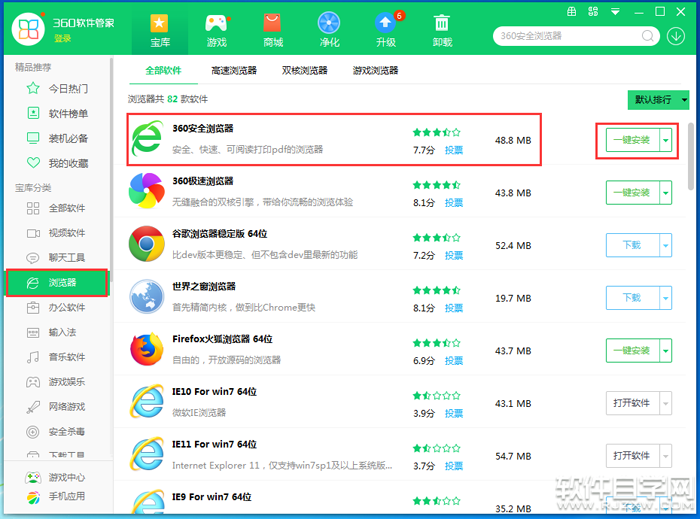Open the 宝库 star icon tab
The width and height of the screenshot is (700, 519).
tap(159, 31)
